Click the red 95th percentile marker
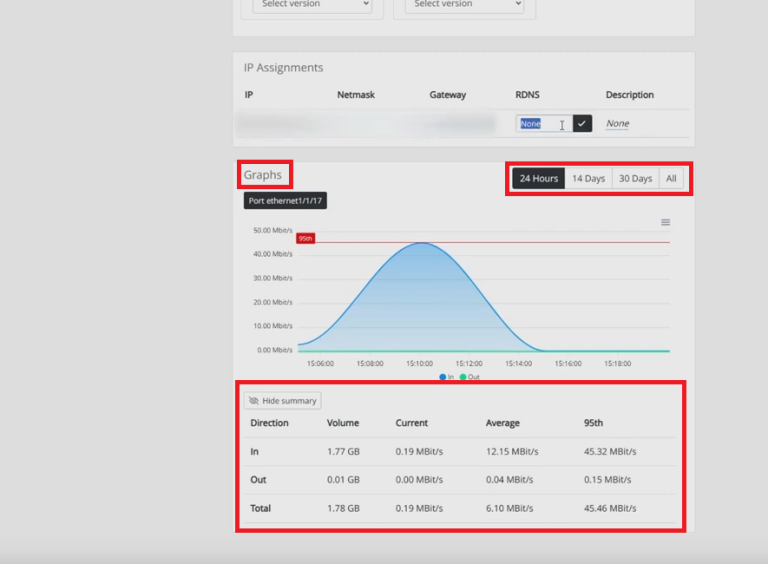This screenshot has height=564, width=768. point(305,238)
